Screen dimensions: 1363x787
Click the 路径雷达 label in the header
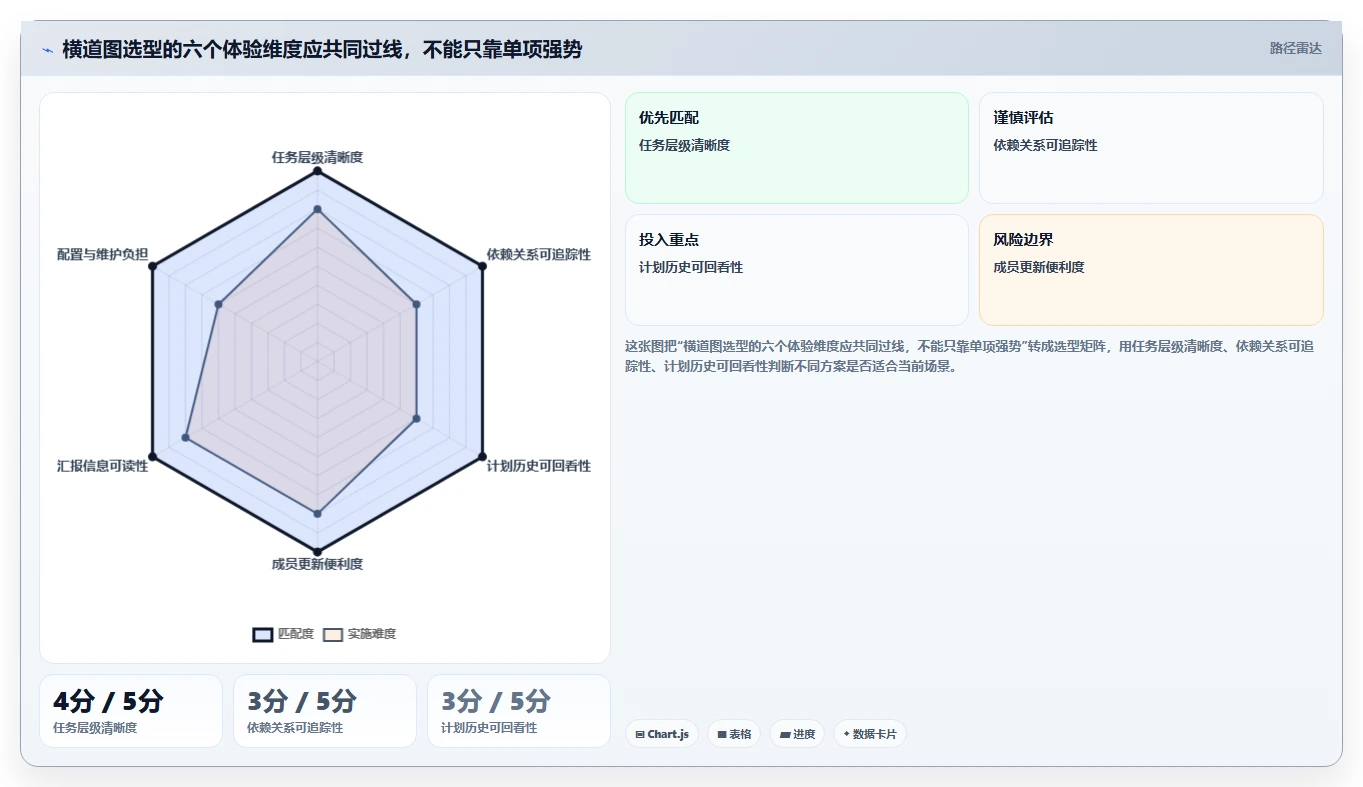coord(1295,48)
